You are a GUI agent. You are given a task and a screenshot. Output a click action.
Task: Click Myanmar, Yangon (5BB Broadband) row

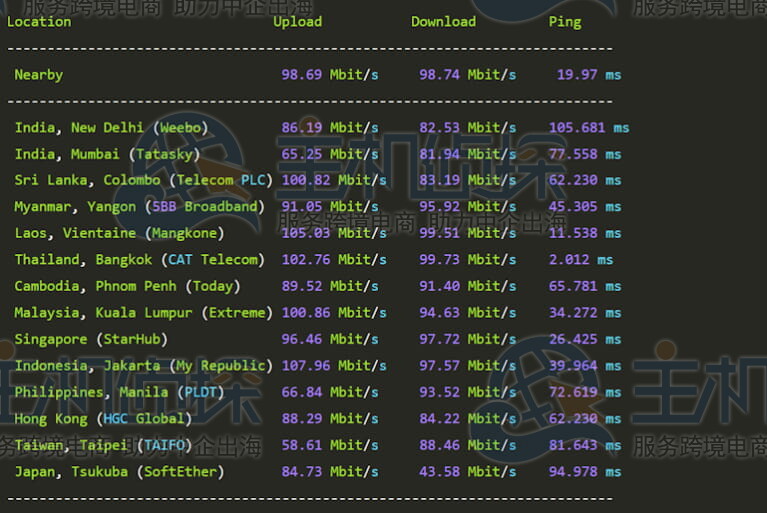coord(139,207)
